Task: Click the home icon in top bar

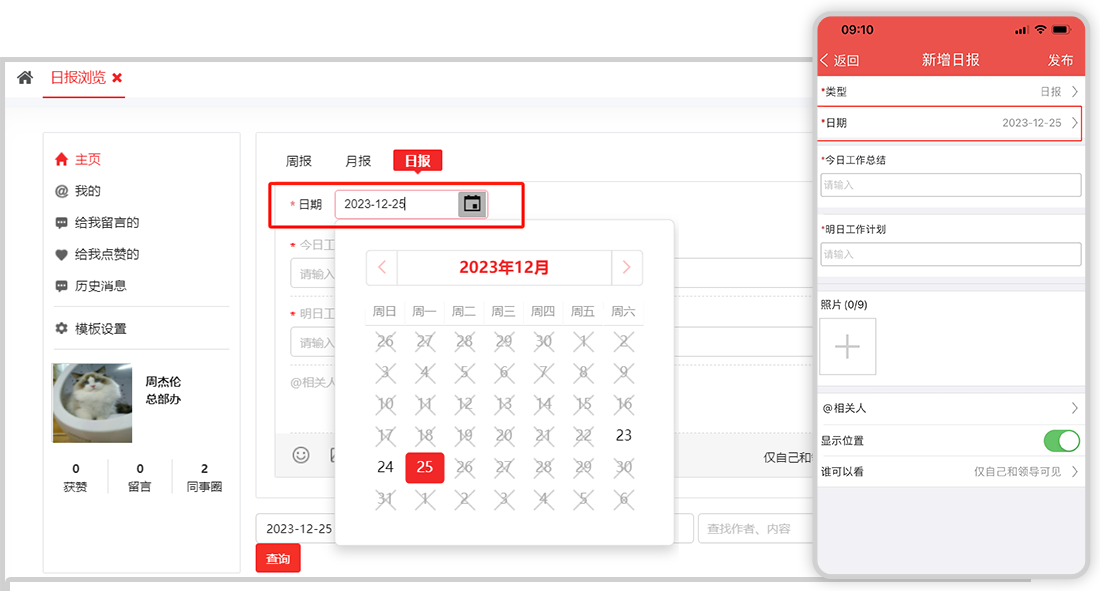Action: (x=25, y=78)
